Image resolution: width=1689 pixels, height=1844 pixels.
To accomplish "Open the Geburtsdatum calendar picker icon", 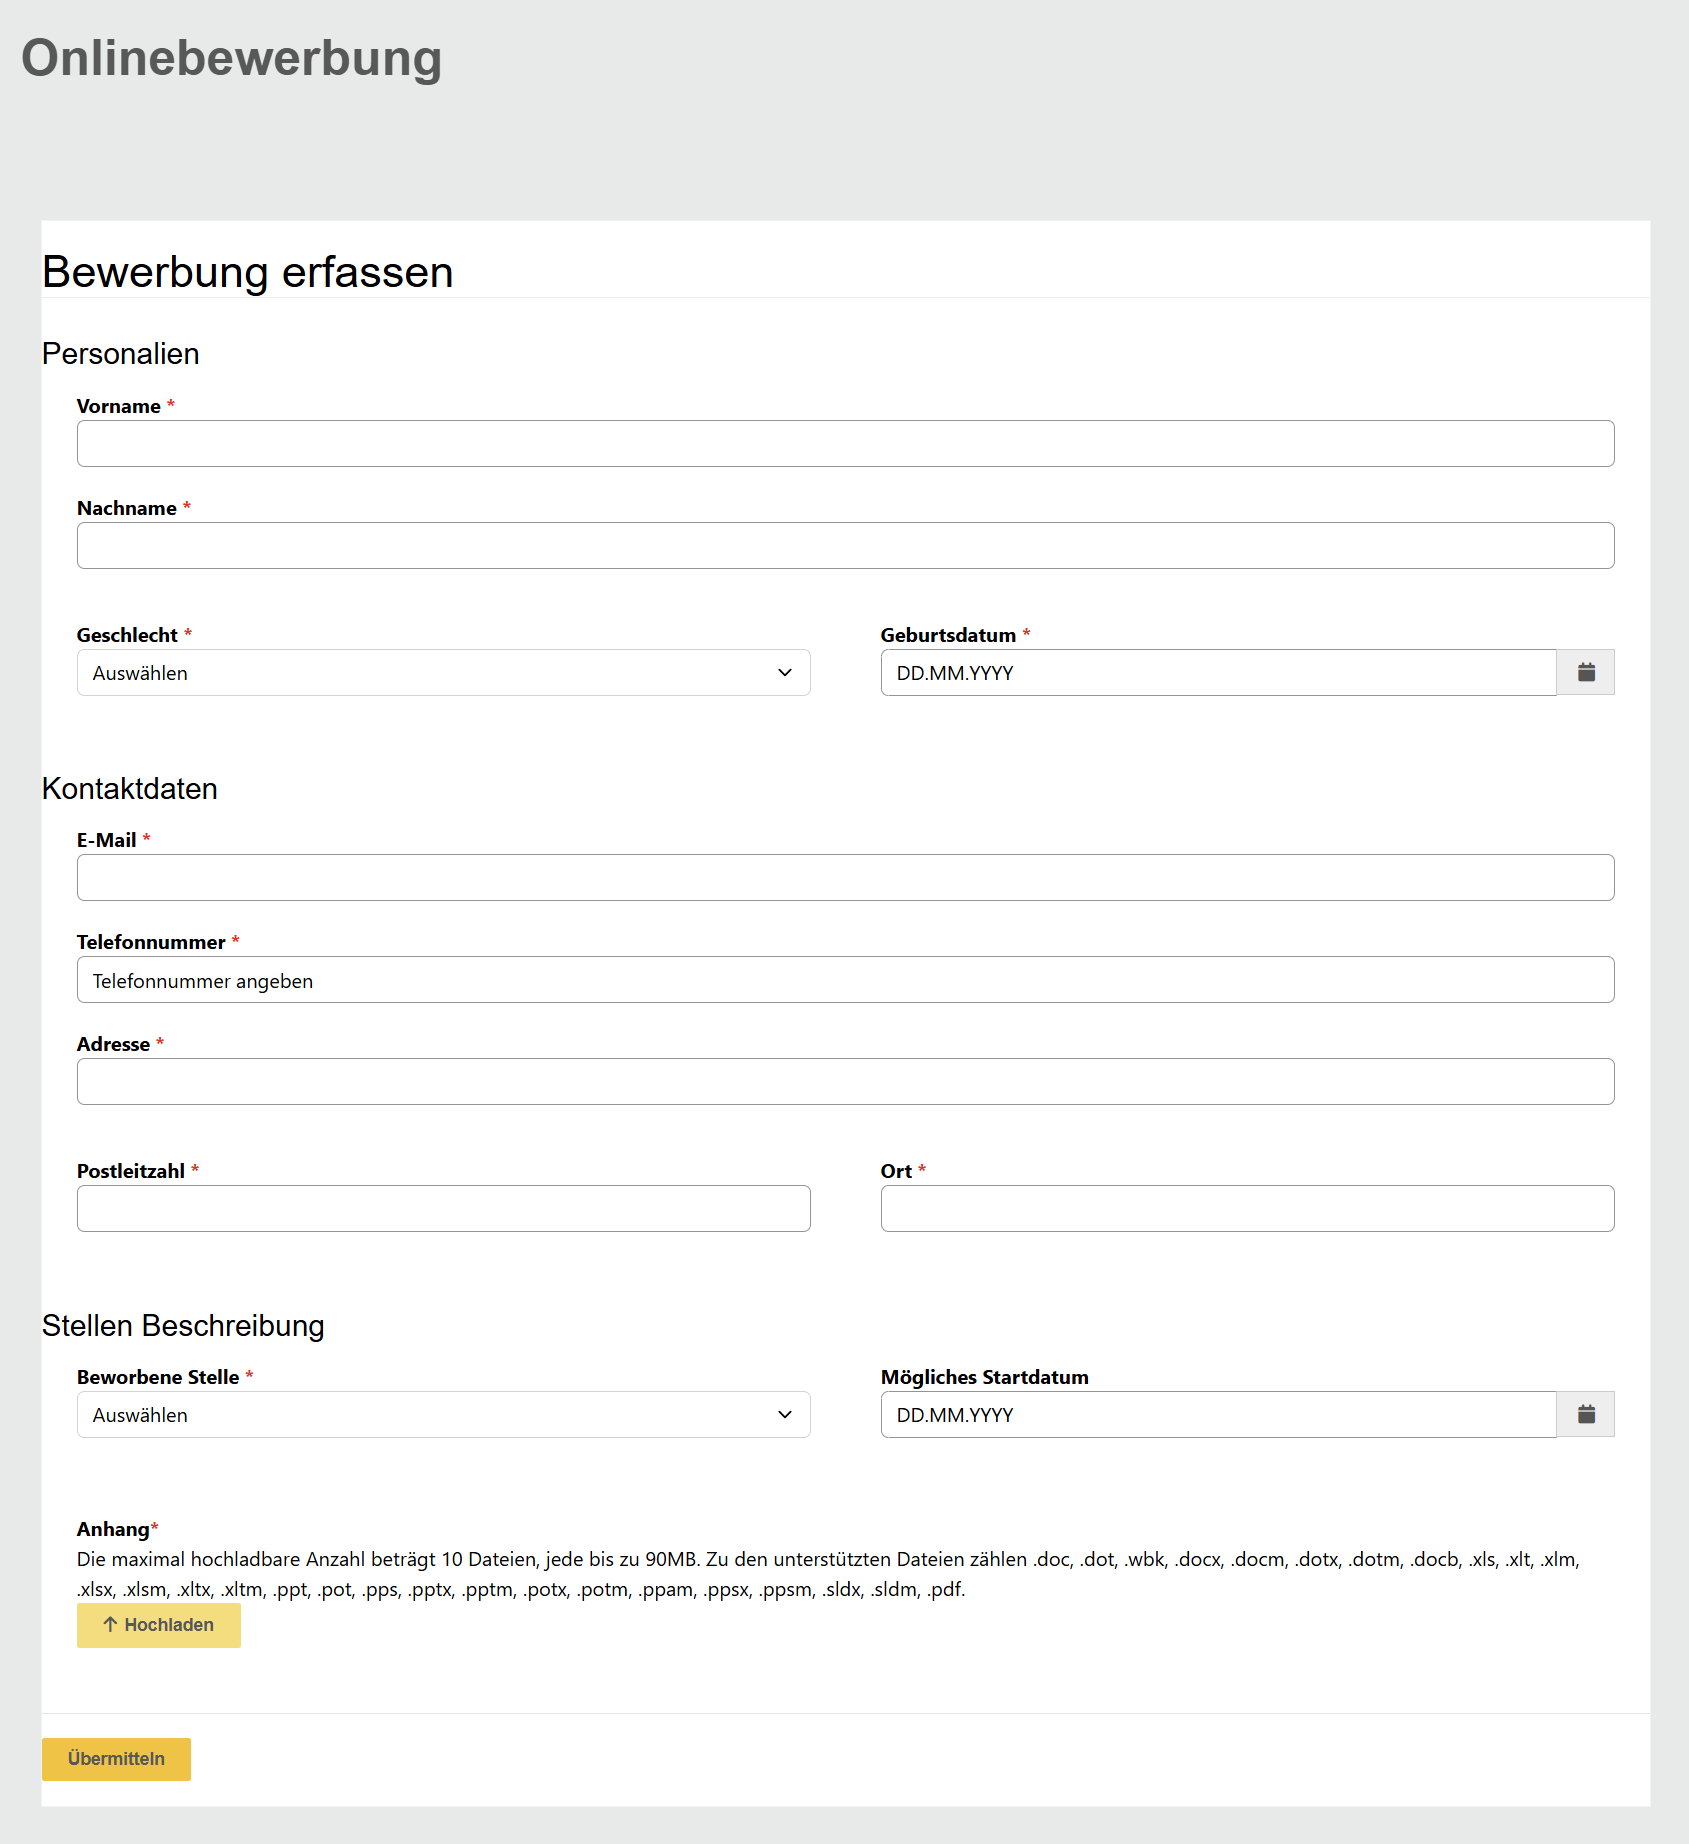I will pos(1585,673).
